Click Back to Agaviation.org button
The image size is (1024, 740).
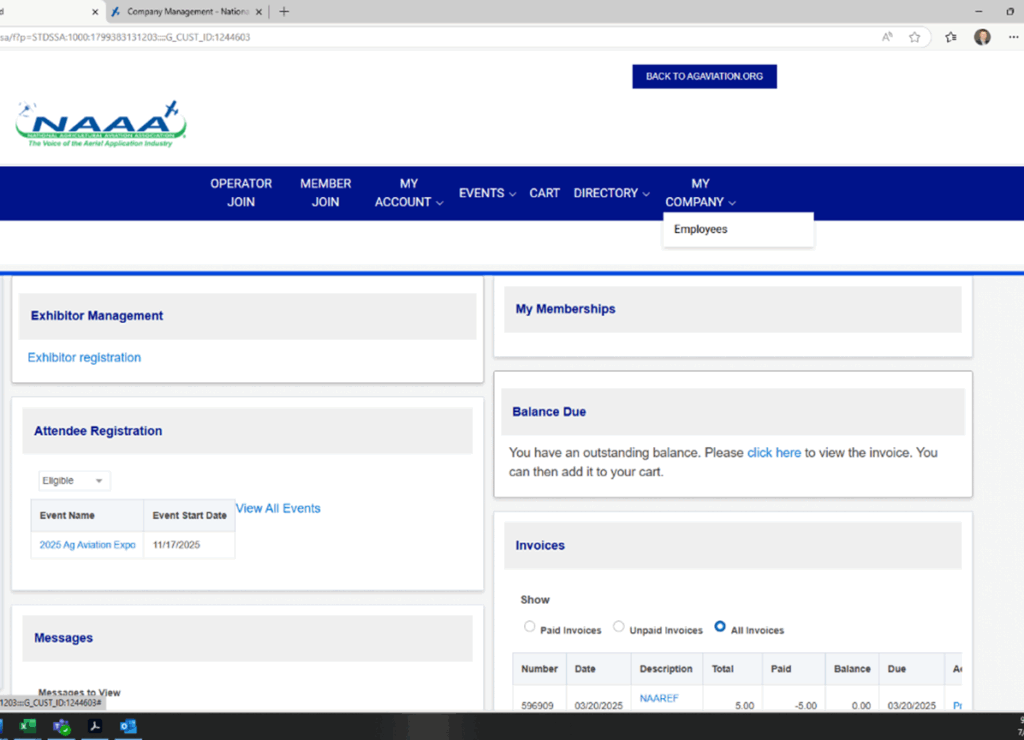tap(704, 76)
